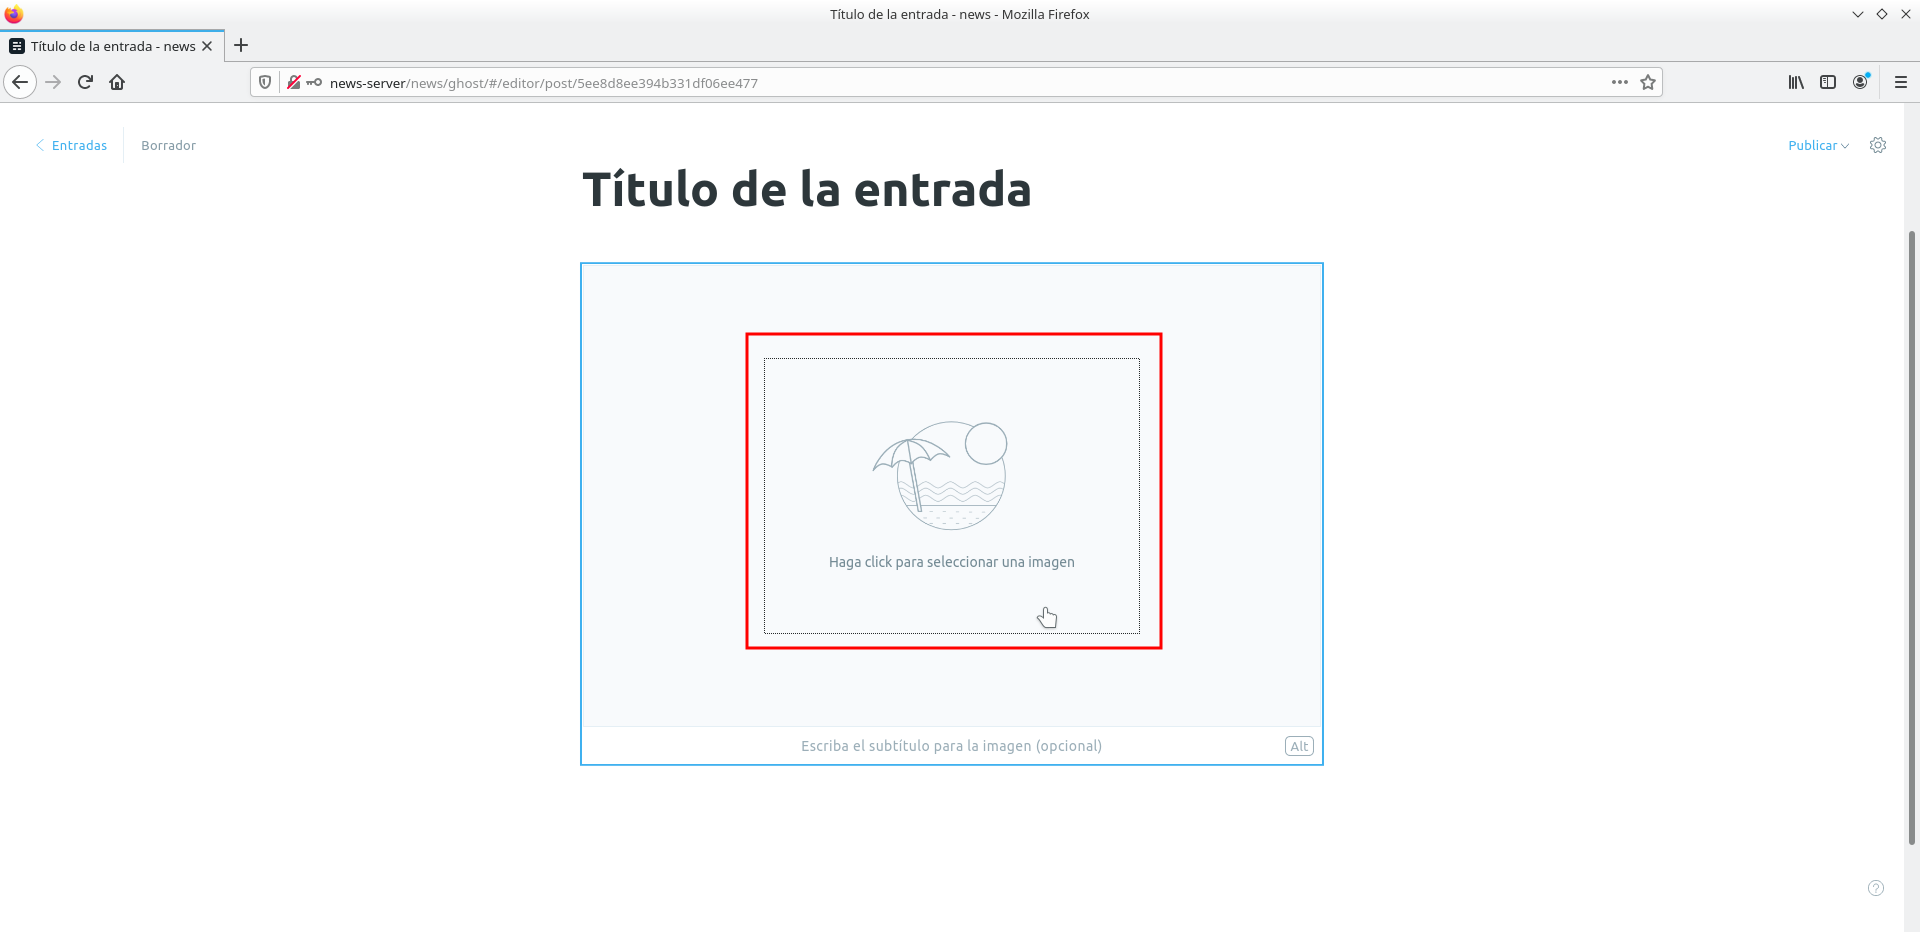Bookmark this page with the star icon
The image size is (1920, 932).
[x=1648, y=82]
